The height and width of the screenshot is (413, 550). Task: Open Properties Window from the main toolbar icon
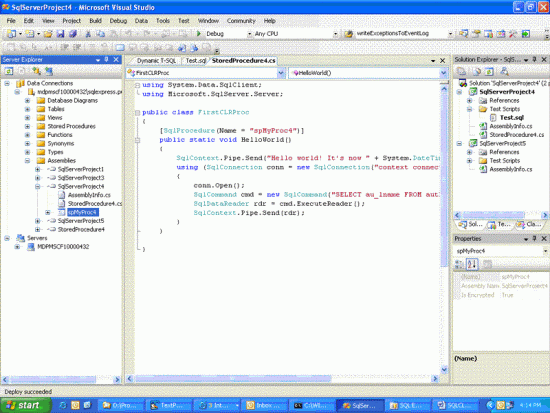click(476, 34)
